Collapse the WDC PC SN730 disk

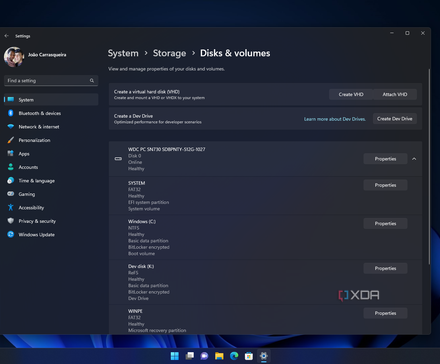click(x=414, y=159)
